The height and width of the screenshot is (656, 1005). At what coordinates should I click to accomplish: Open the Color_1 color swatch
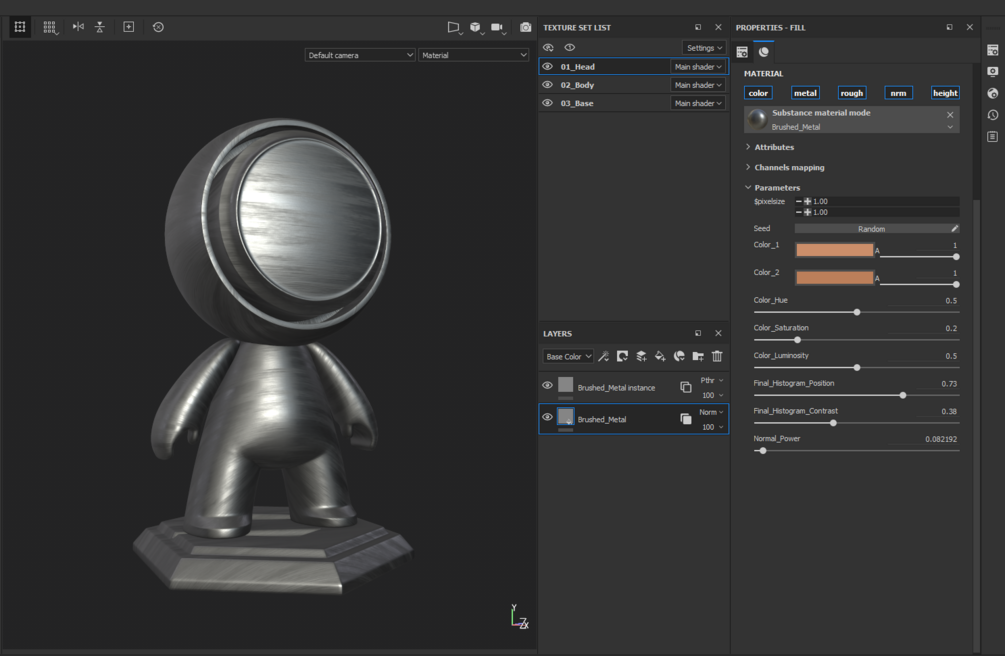pyautogui.click(x=835, y=250)
